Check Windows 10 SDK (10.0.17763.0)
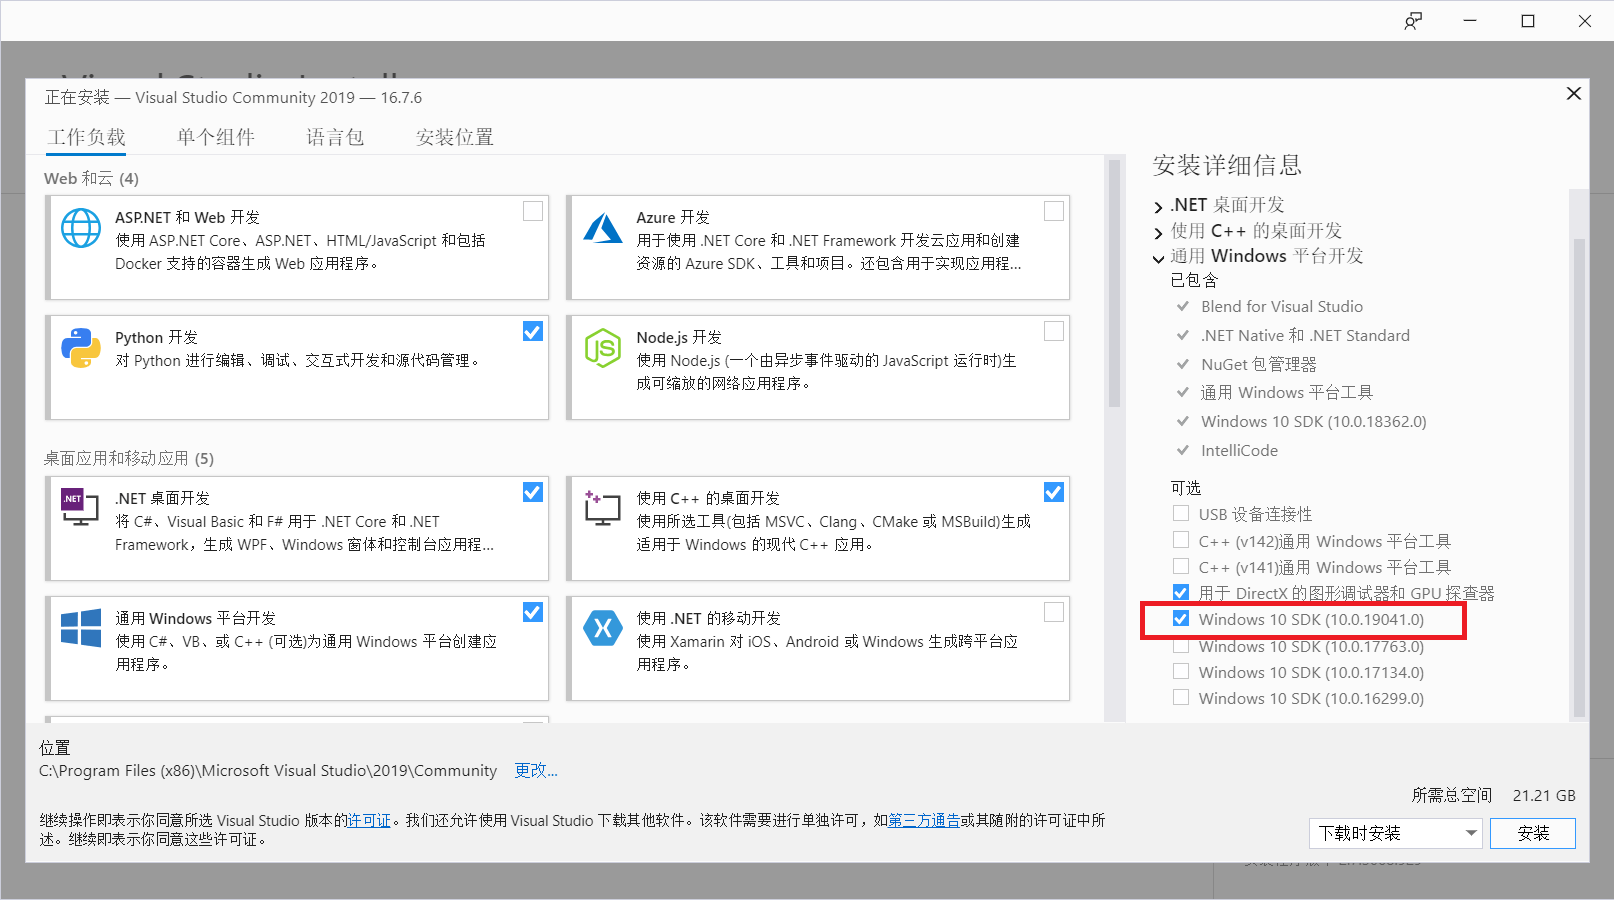Viewport: 1614px width, 900px height. 1181,646
